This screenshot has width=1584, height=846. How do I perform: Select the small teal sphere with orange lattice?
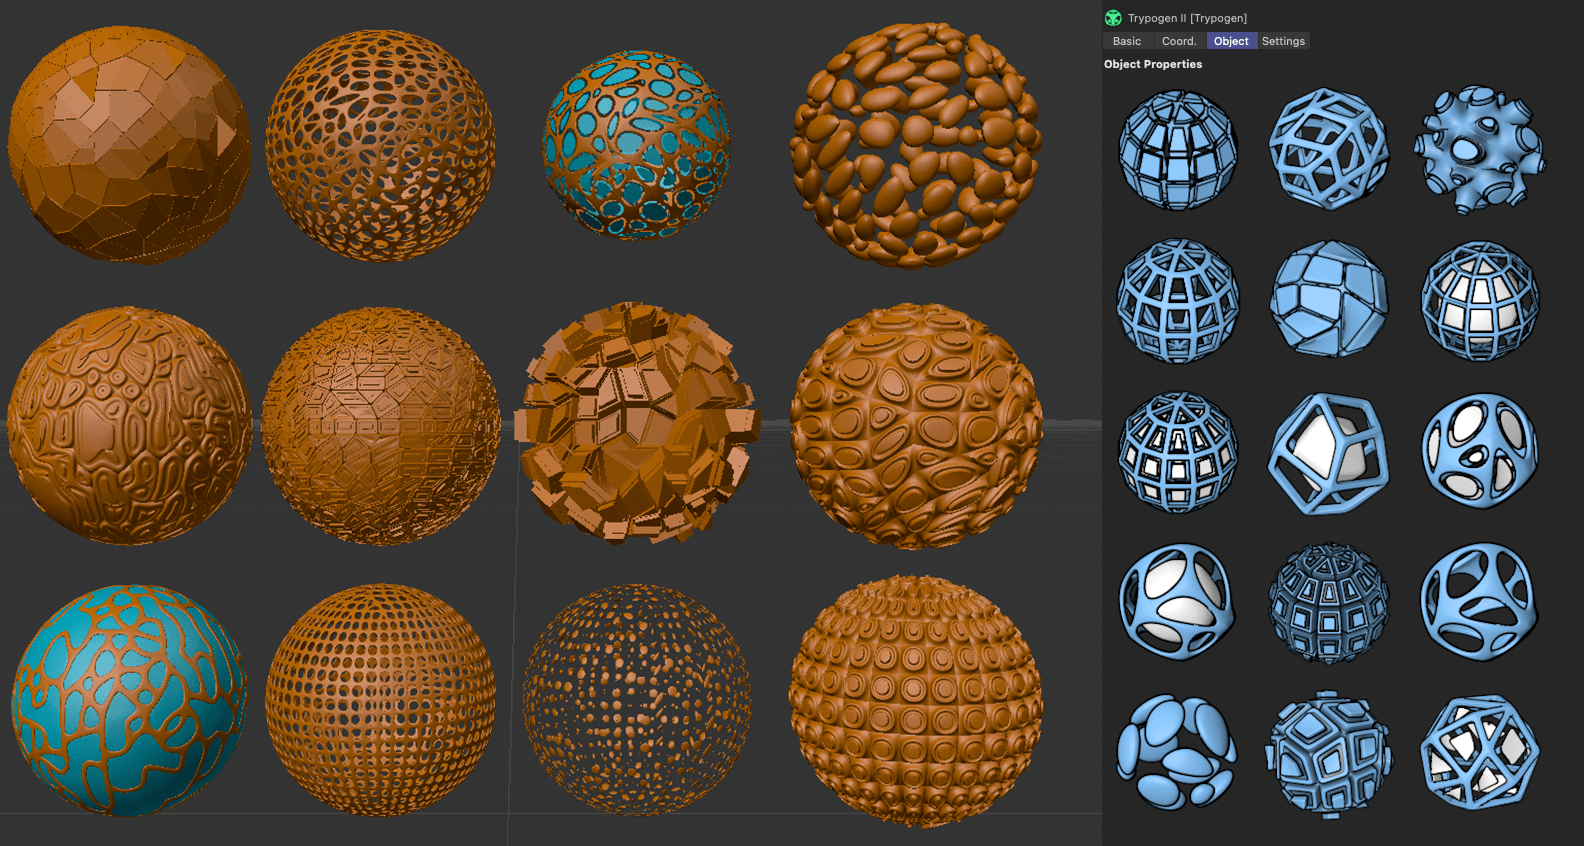click(x=636, y=145)
